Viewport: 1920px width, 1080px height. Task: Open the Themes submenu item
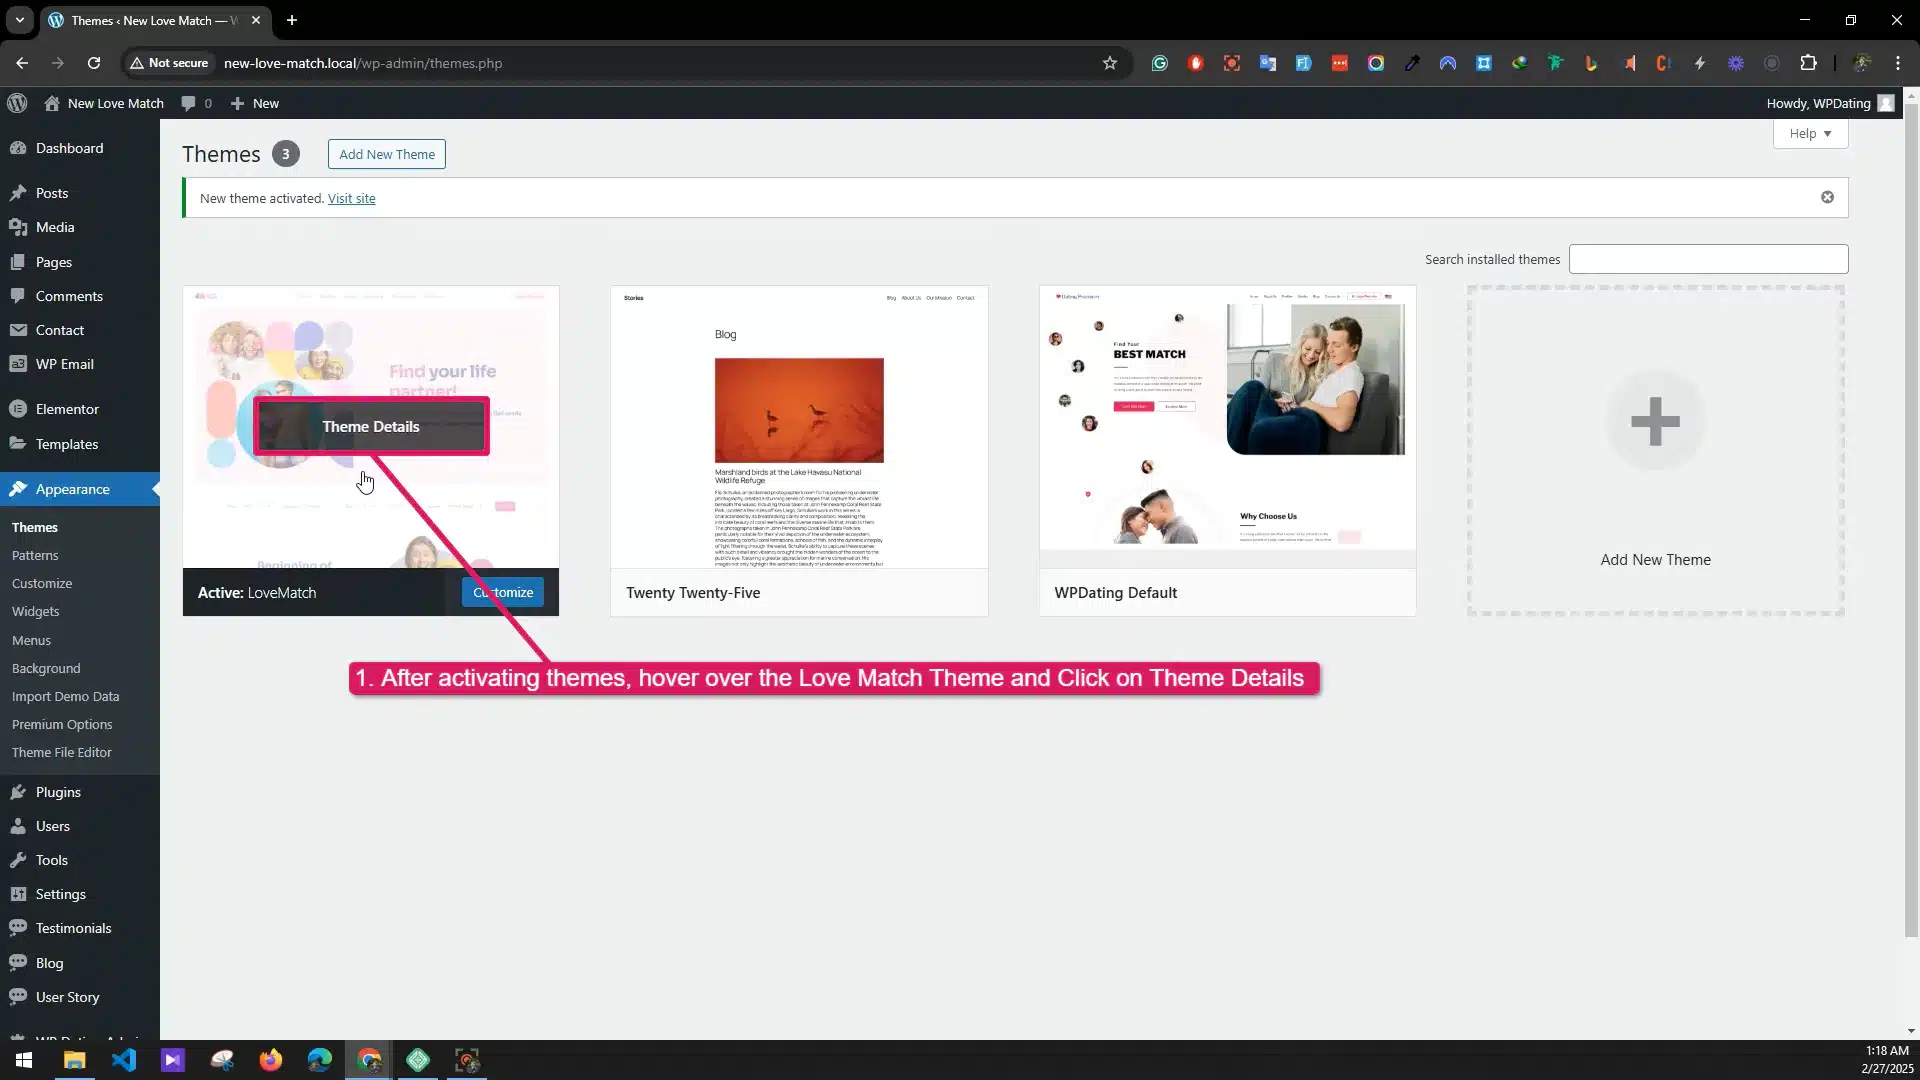pos(35,527)
